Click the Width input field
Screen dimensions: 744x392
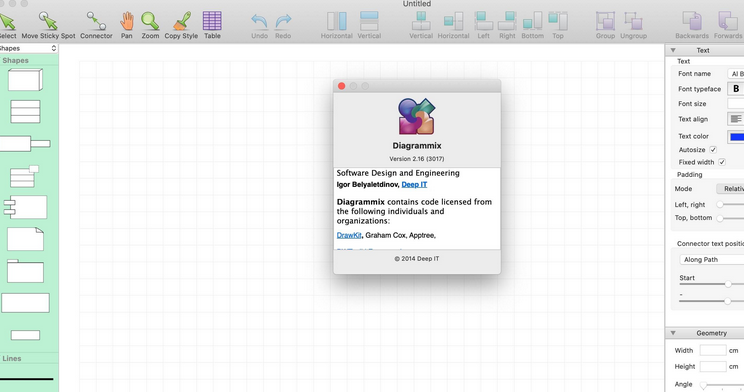pos(713,351)
